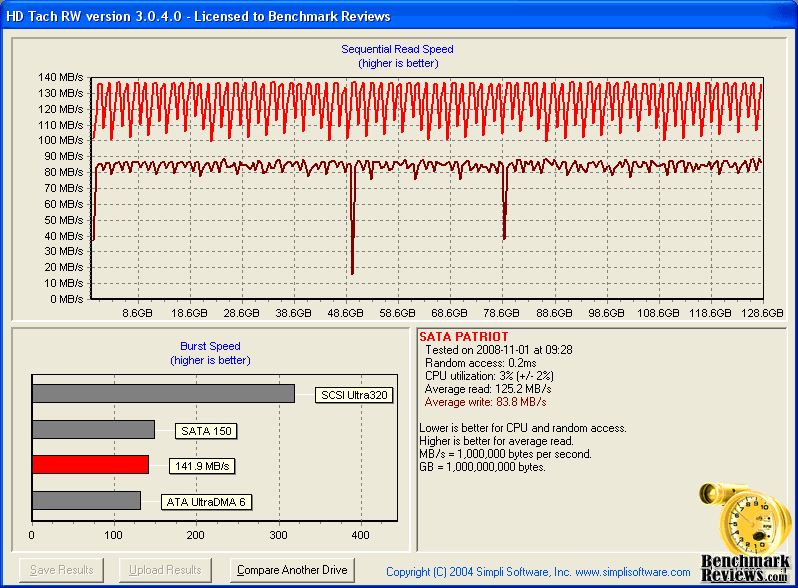798x588 pixels.
Task: Click the 100 MB/s axis label
Action: (61, 140)
